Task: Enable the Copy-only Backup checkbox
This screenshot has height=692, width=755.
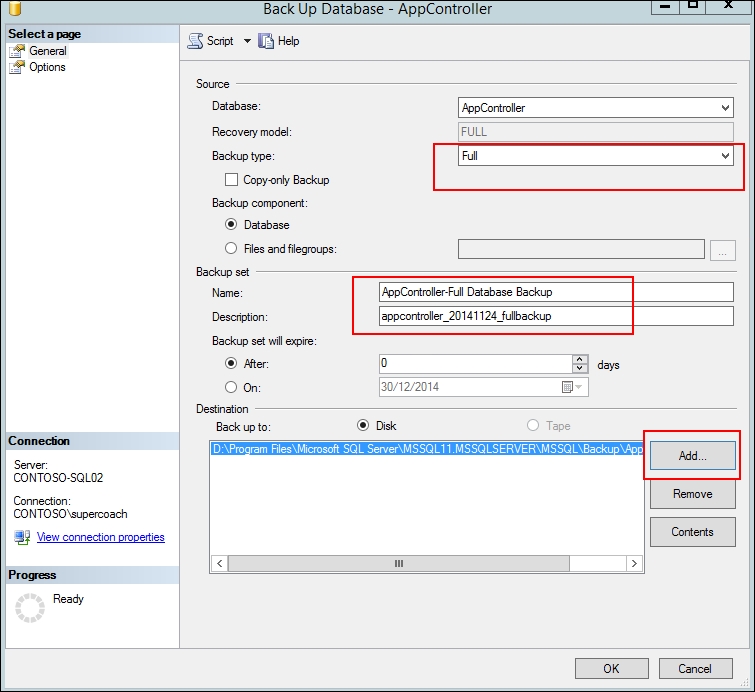Action: [x=232, y=180]
